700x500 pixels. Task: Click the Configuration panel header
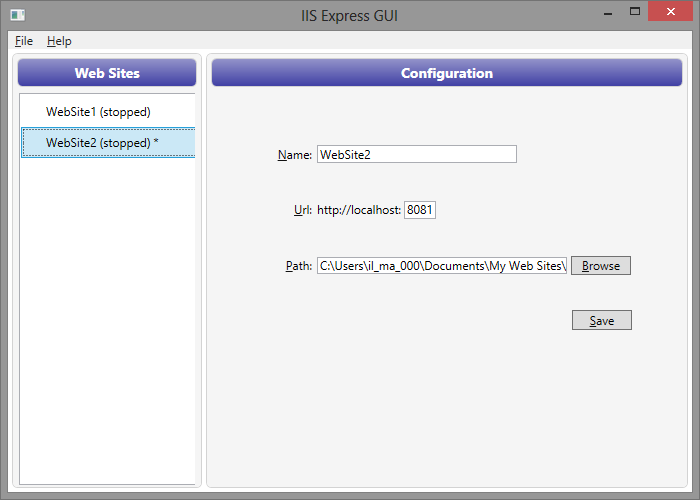(447, 73)
